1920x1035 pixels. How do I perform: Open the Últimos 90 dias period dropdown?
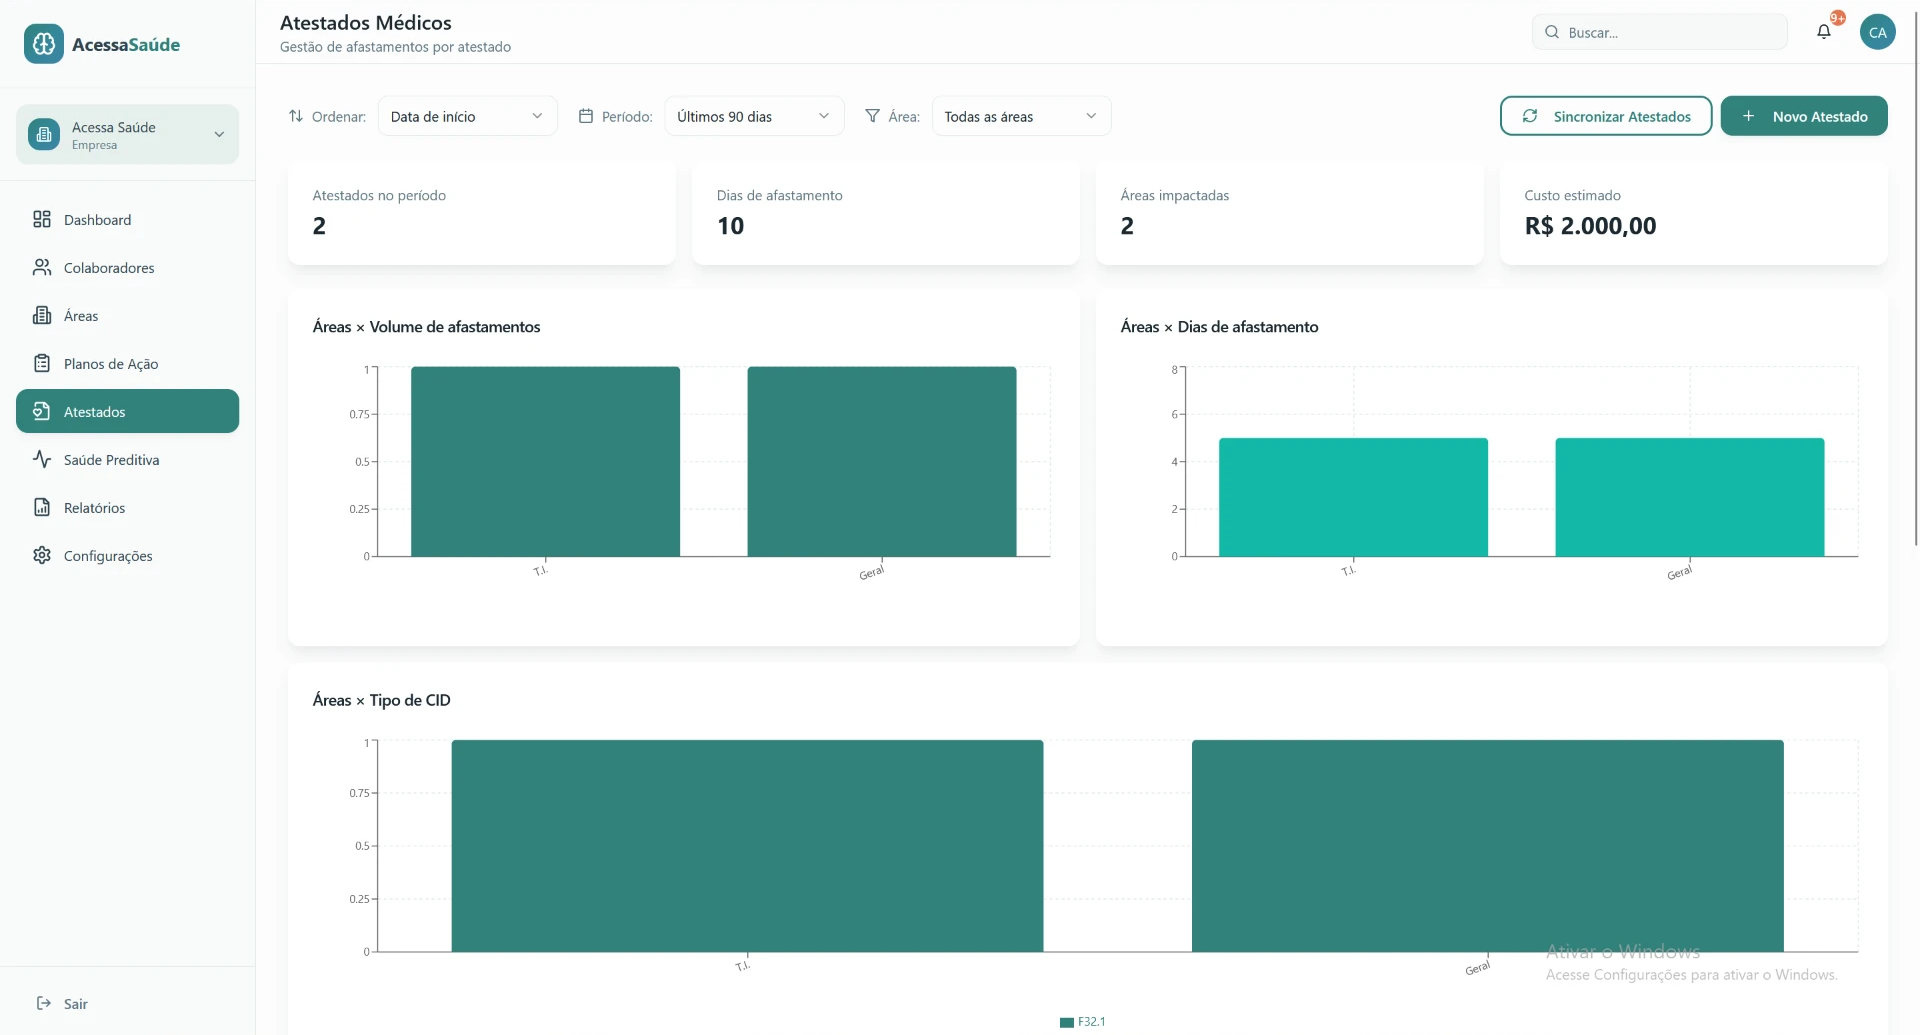754,116
